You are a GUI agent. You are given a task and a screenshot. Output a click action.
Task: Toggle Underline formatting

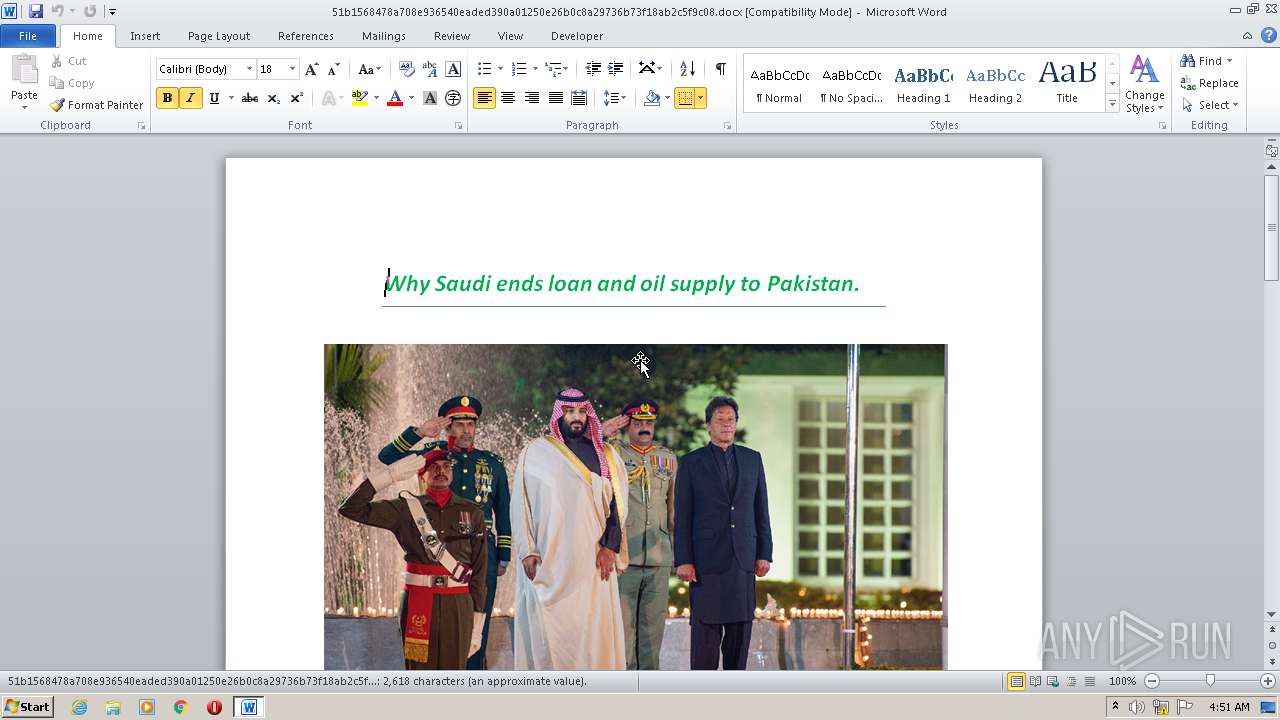214,98
